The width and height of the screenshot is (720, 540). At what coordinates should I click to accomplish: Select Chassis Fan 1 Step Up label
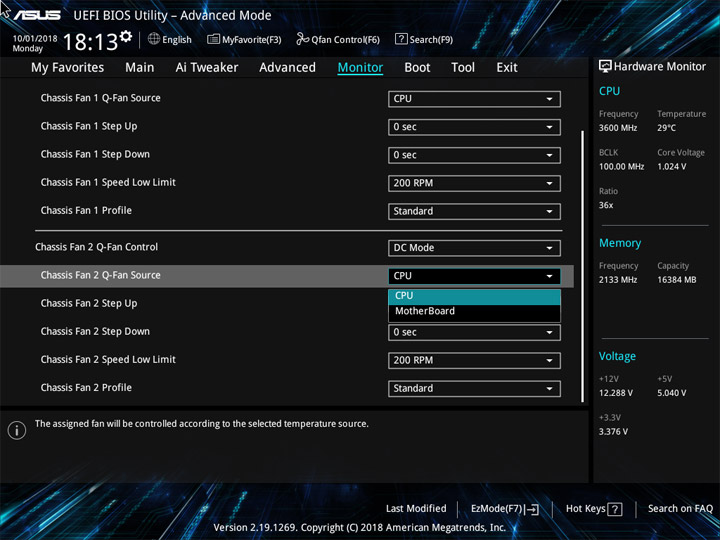(x=89, y=126)
